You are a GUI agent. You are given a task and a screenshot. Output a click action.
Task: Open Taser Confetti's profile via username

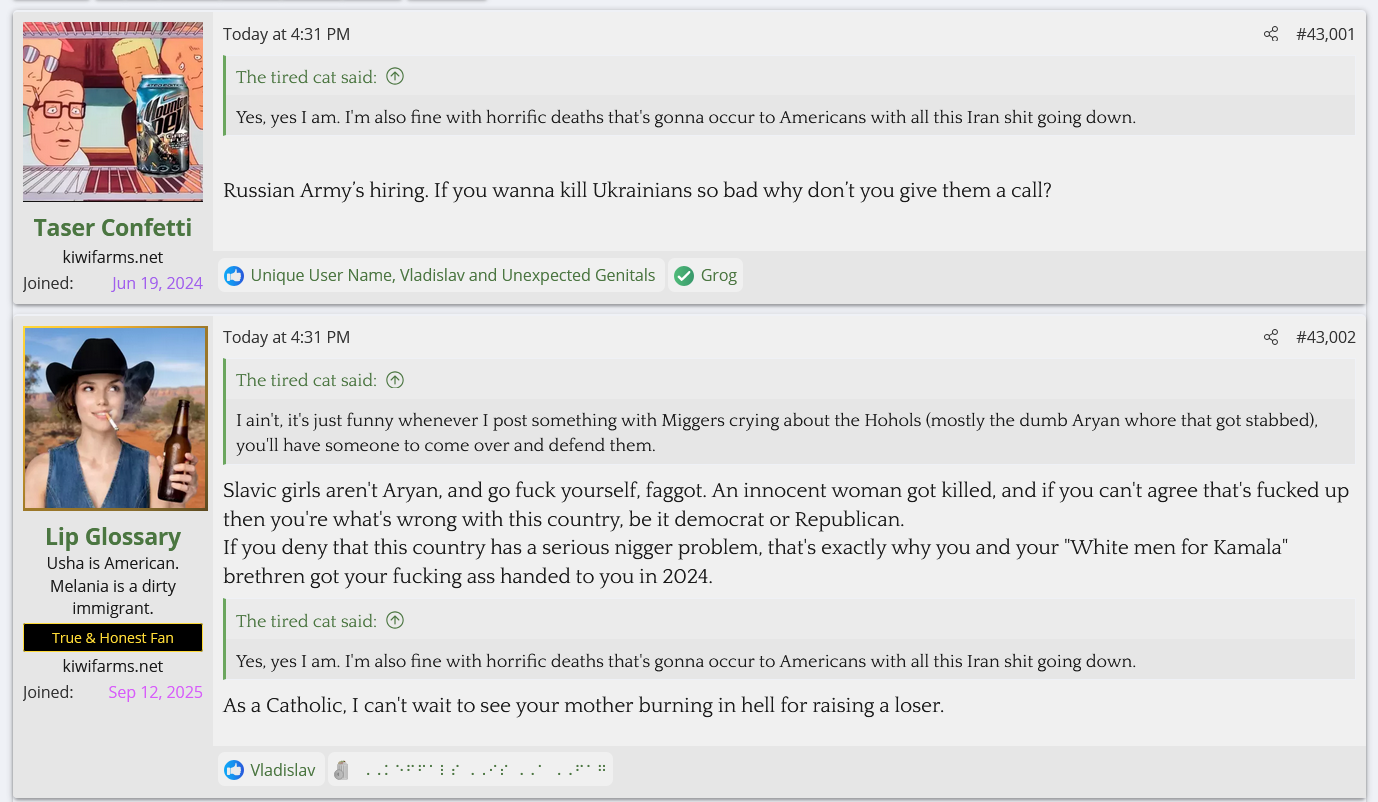click(113, 227)
